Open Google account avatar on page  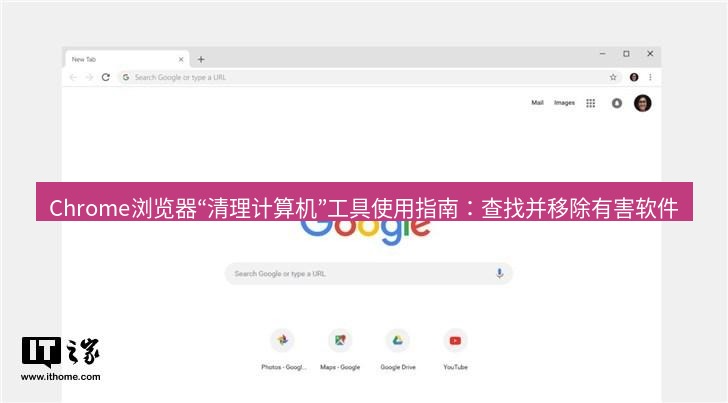pyautogui.click(x=643, y=103)
